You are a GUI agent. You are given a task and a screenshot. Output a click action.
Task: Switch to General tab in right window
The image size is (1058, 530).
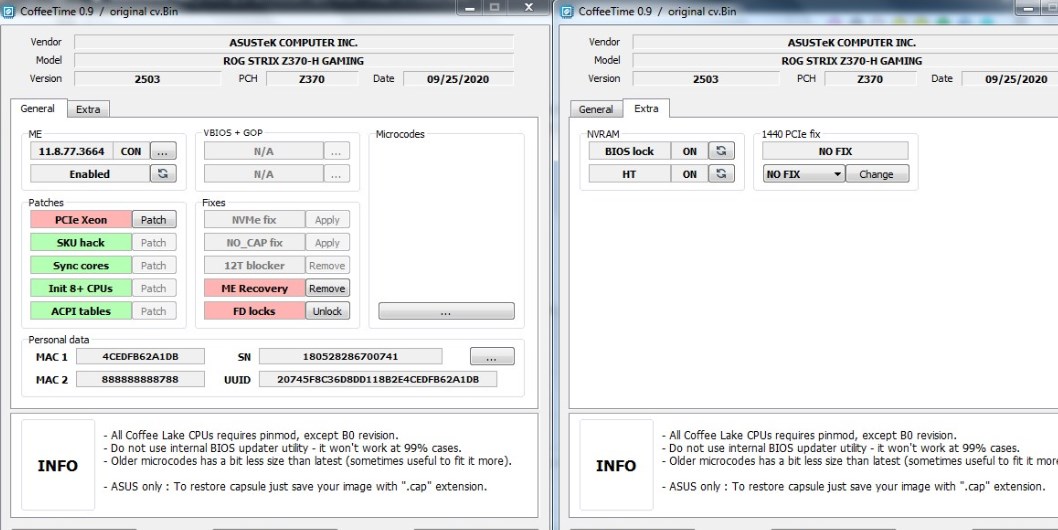coord(596,109)
